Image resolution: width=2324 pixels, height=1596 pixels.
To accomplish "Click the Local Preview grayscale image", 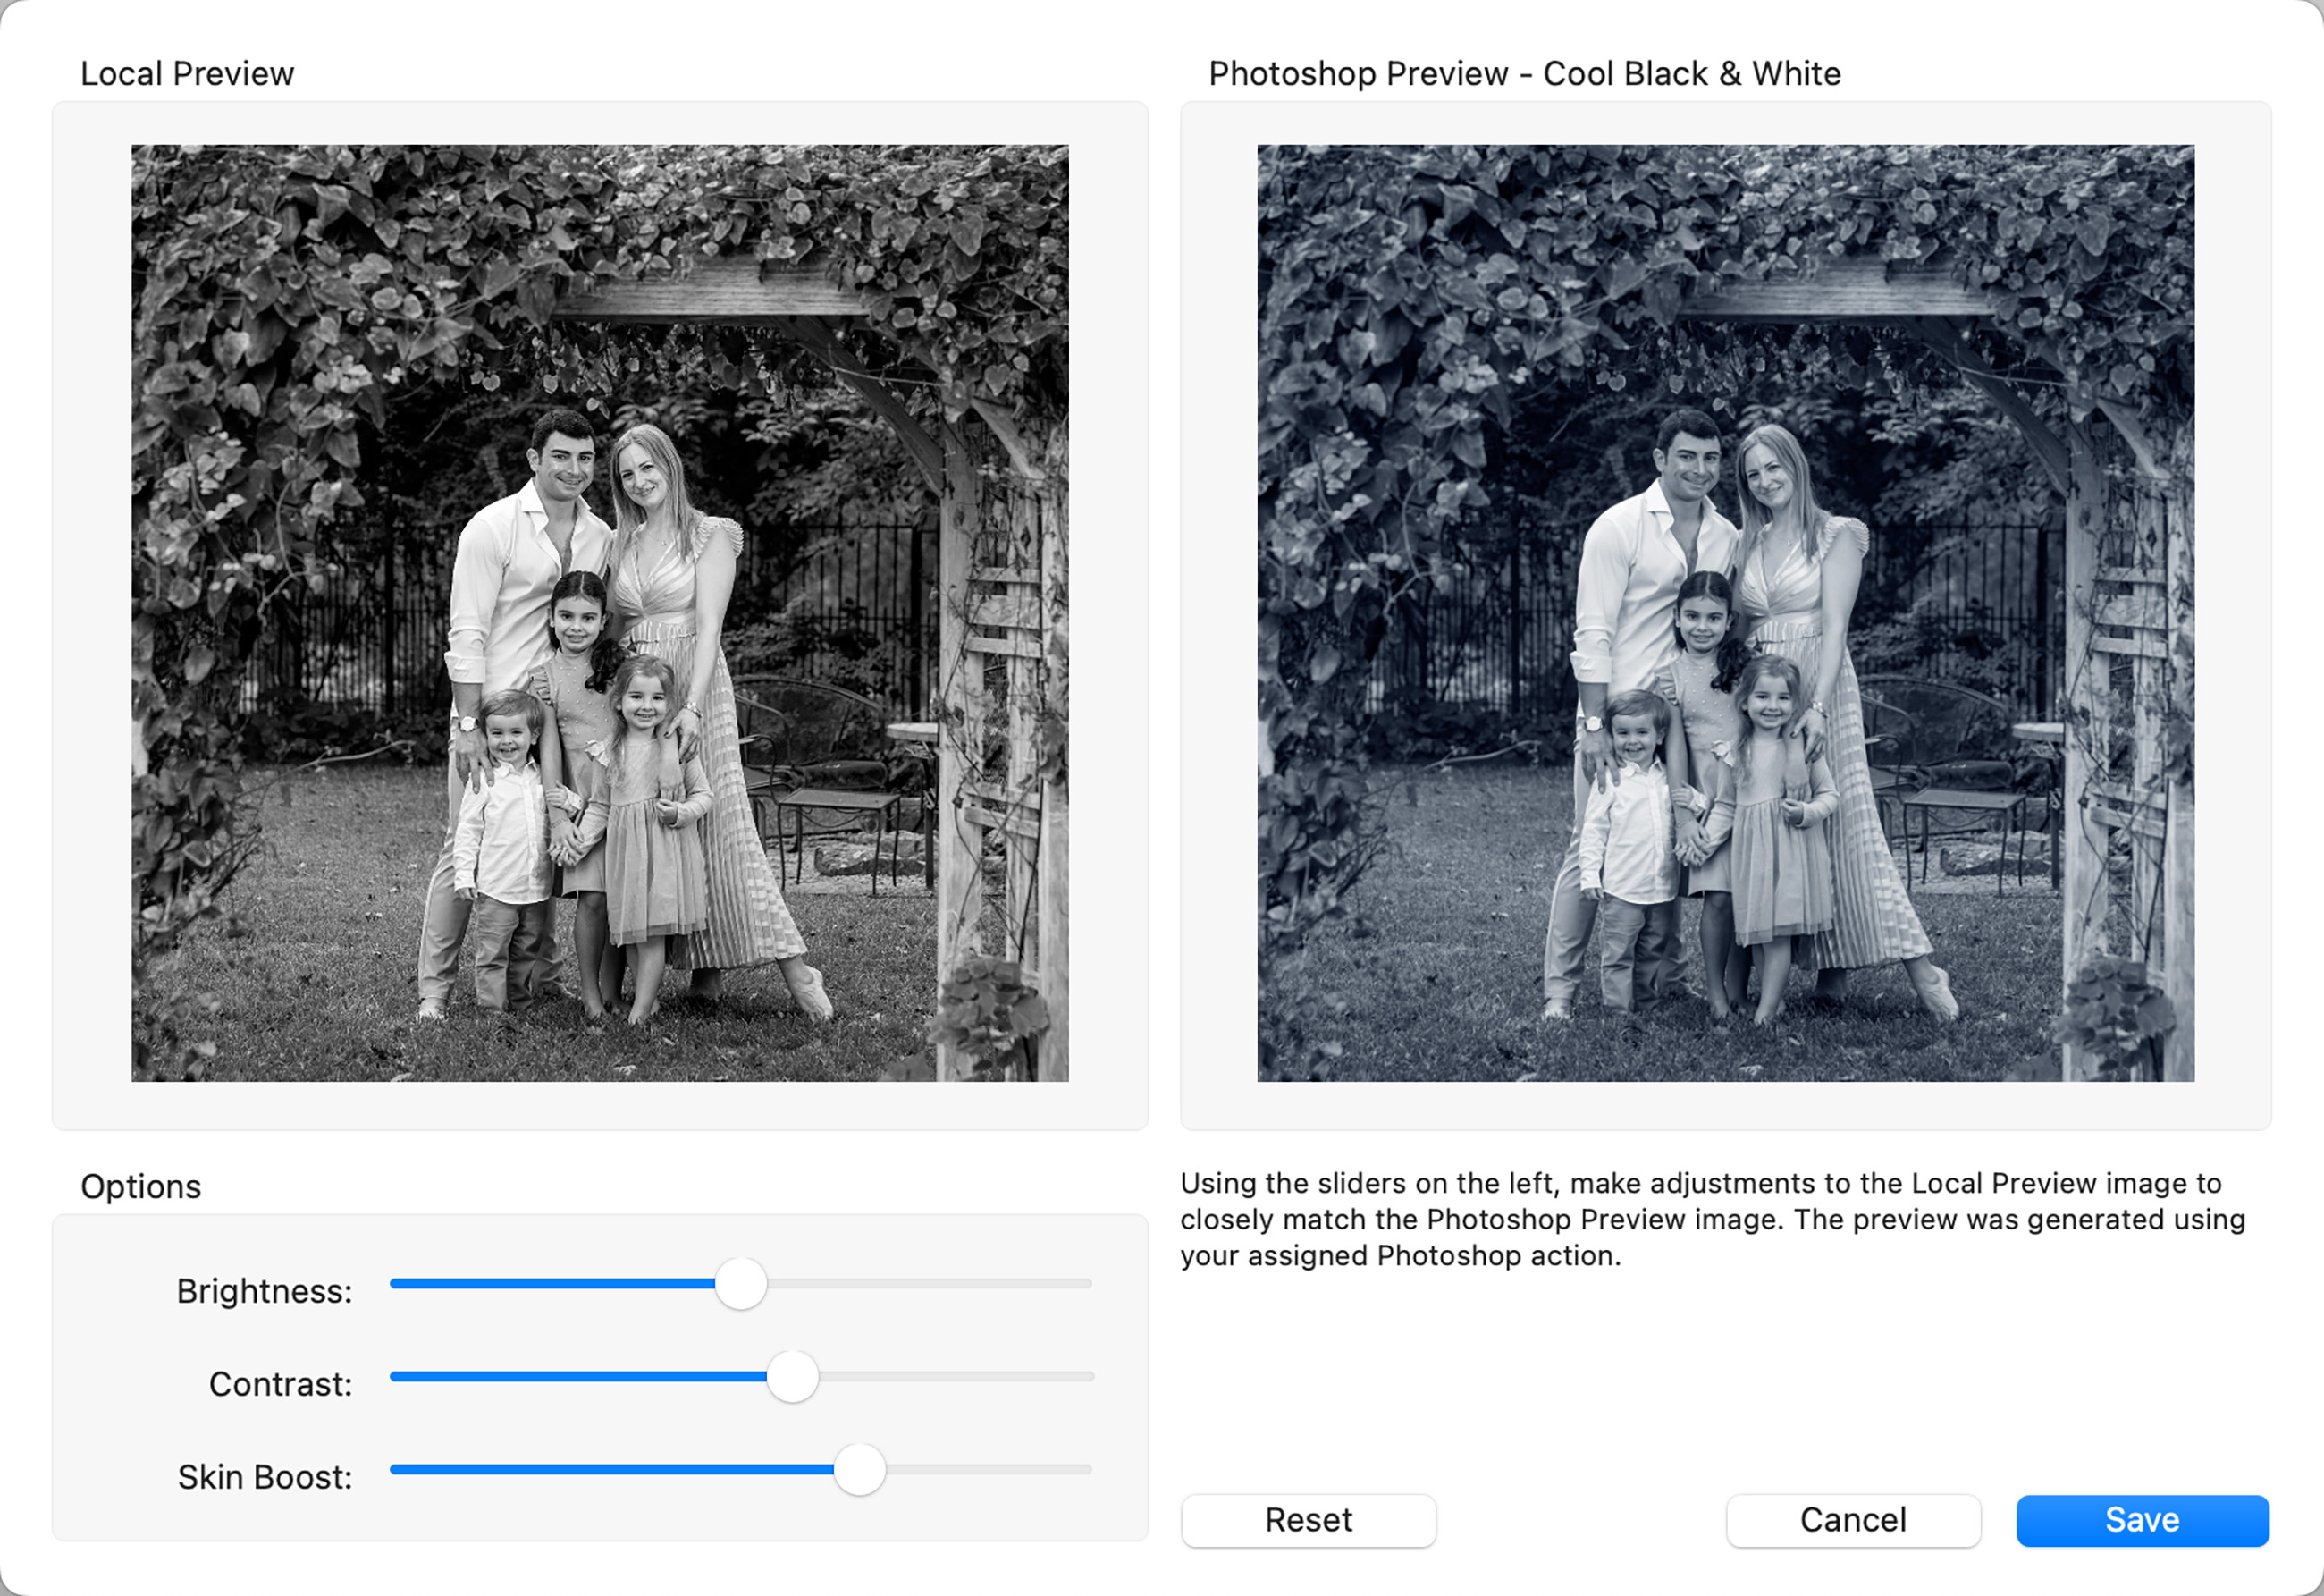I will point(600,613).
